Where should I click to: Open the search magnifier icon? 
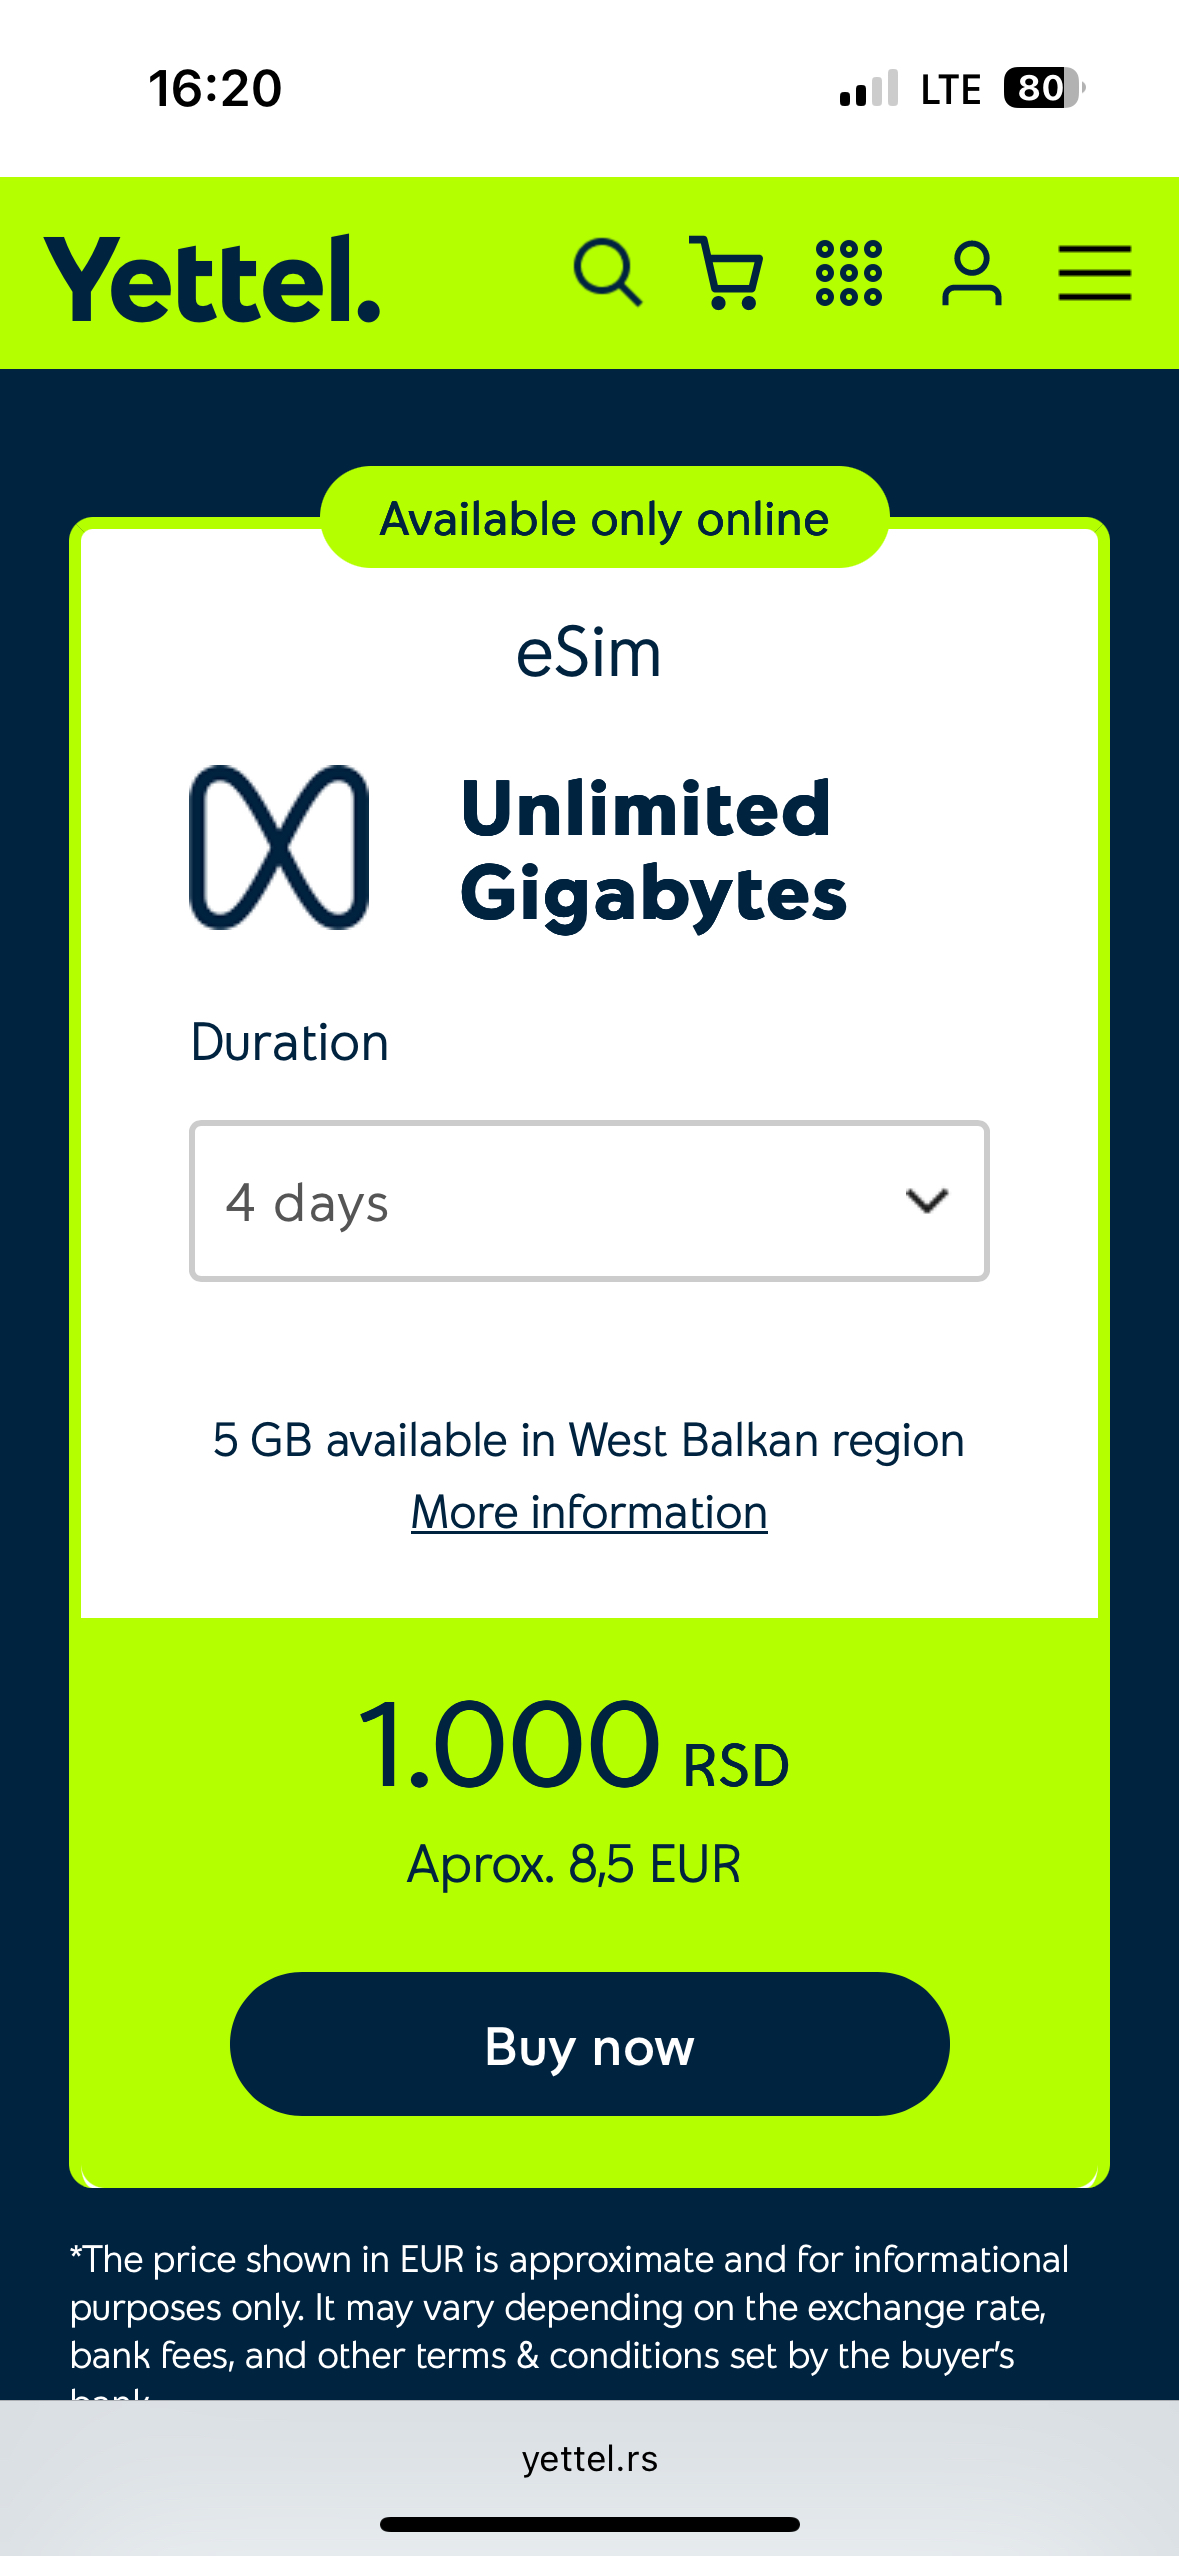click(x=608, y=272)
